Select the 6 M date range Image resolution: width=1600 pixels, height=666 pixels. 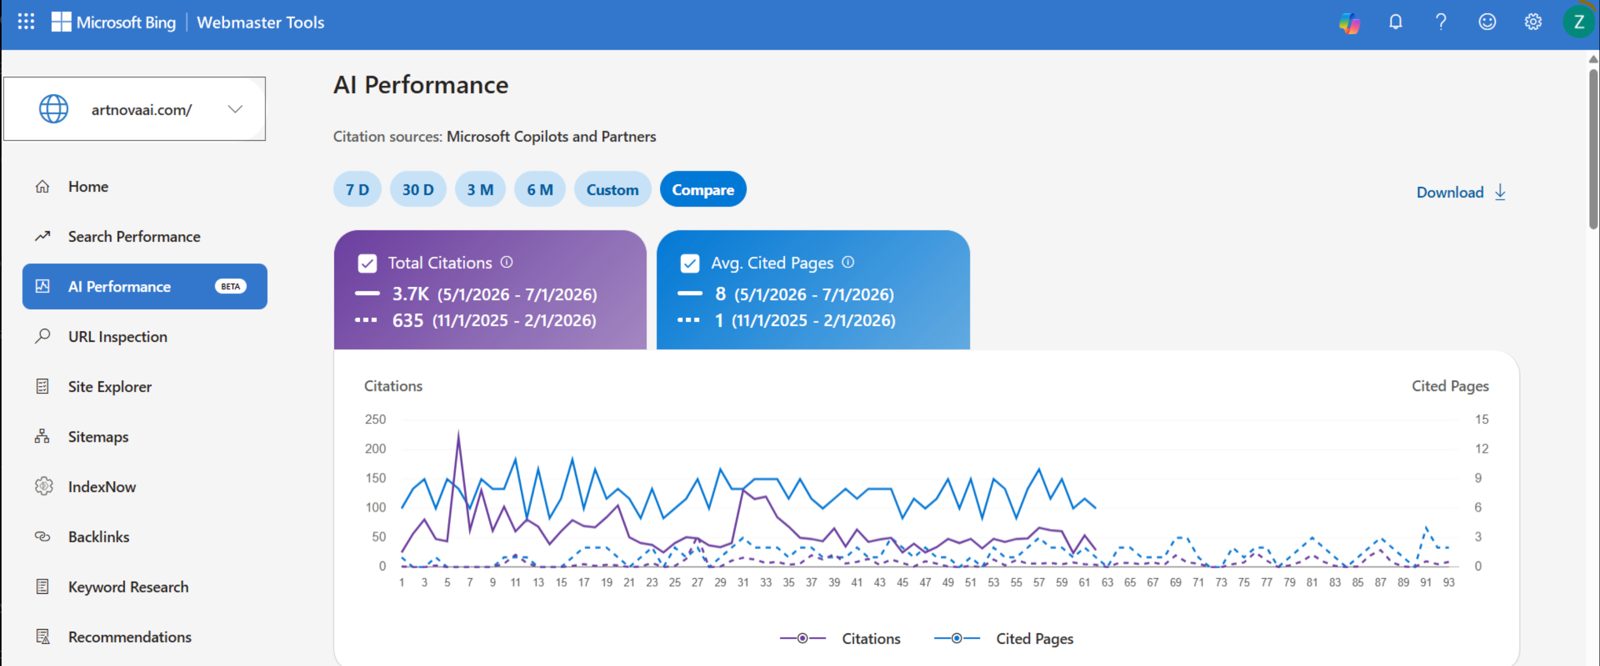[x=540, y=189]
